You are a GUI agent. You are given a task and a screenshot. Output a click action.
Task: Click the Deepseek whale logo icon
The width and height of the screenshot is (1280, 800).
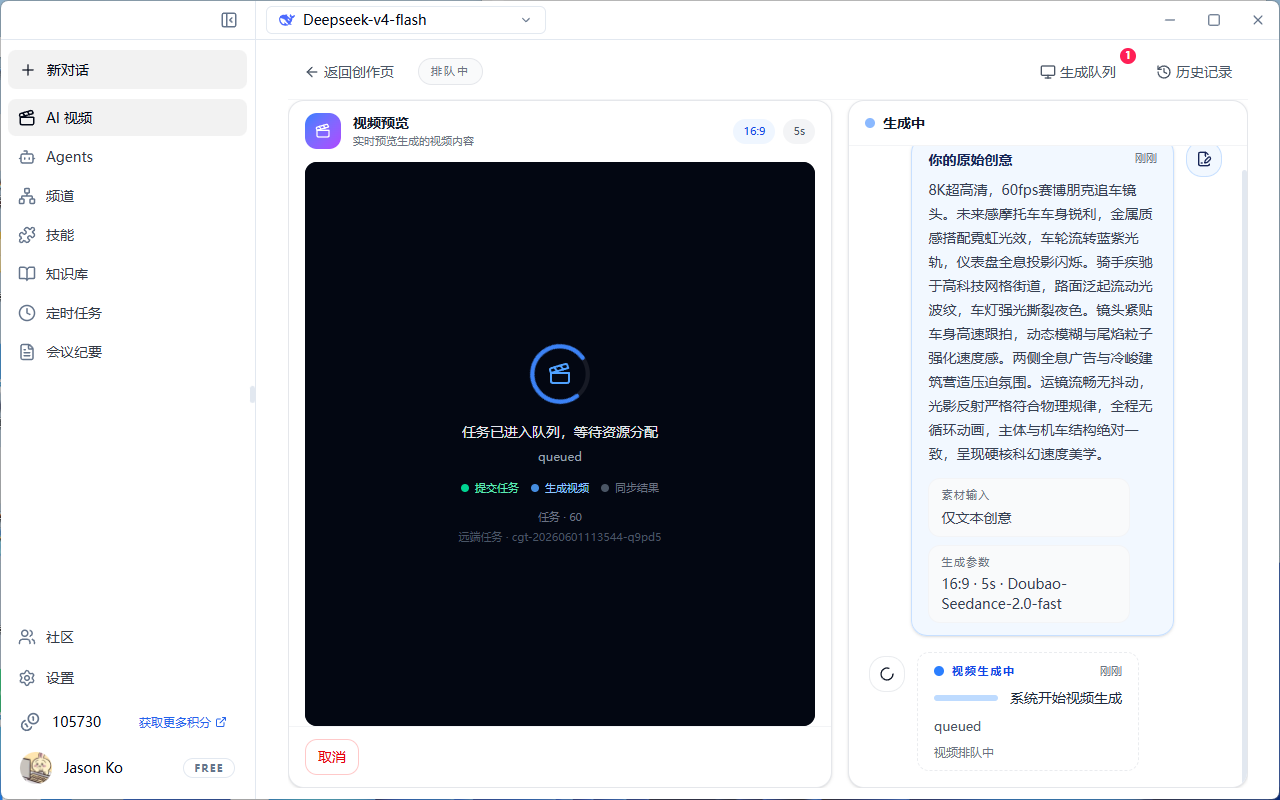[x=287, y=20]
